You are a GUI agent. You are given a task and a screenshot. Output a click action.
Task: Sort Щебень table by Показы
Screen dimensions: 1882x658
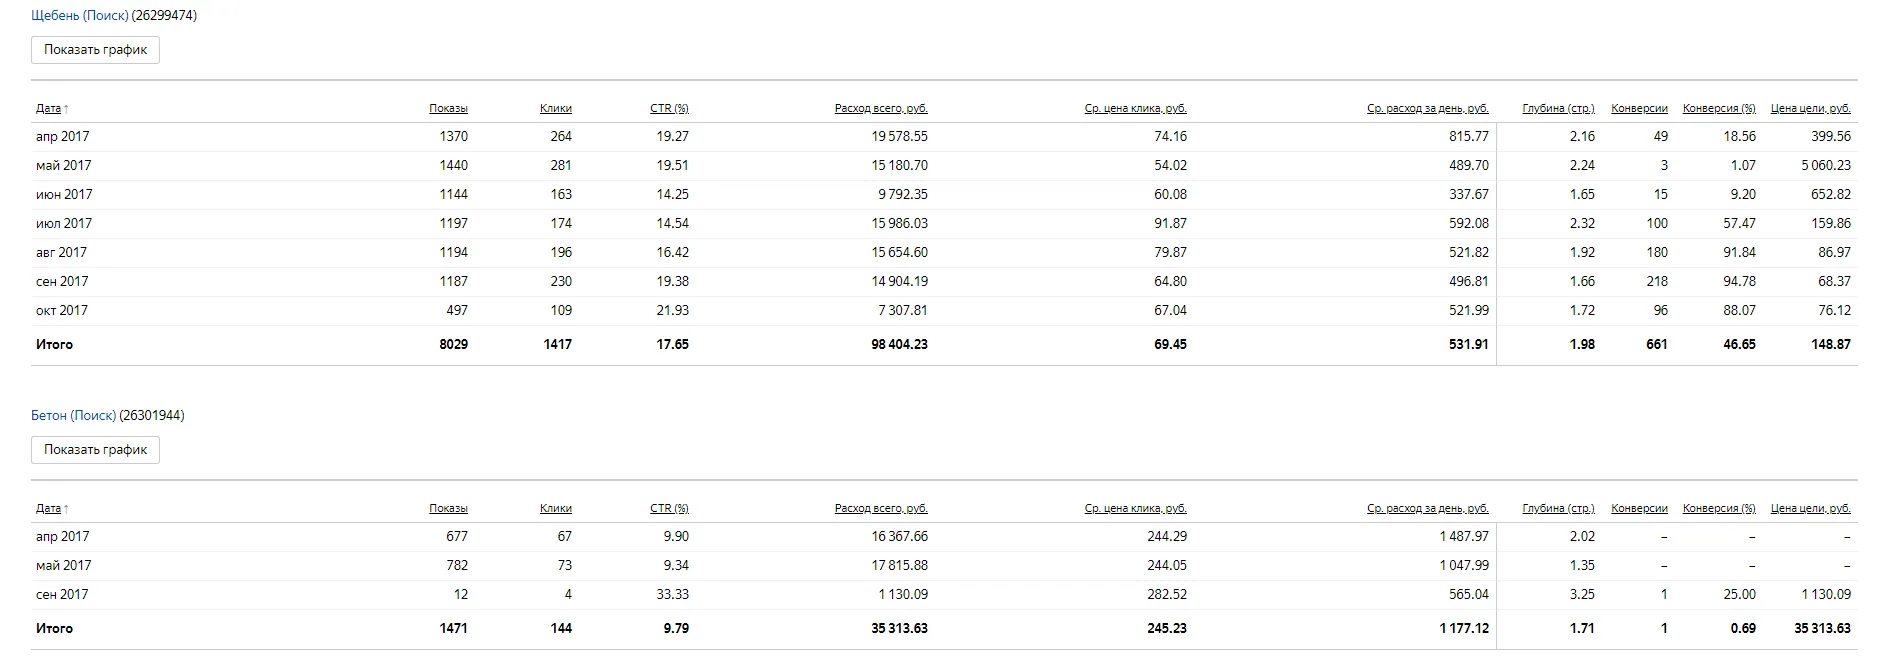(x=448, y=108)
